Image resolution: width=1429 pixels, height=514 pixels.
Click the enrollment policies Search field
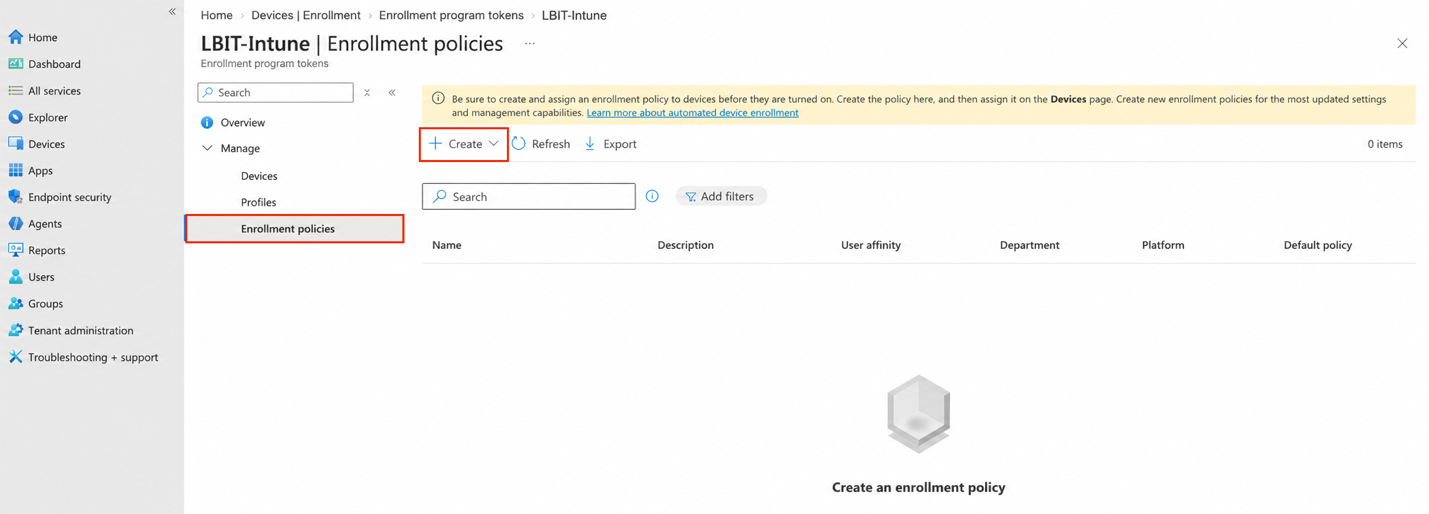click(x=529, y=196)
